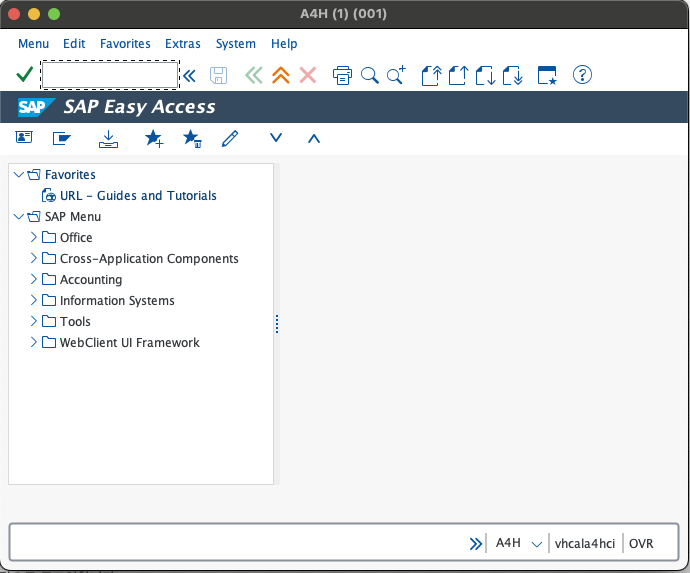Click the SAP logo in title bar
This screenshot has height=573, width=690.
tap(36, 107)
